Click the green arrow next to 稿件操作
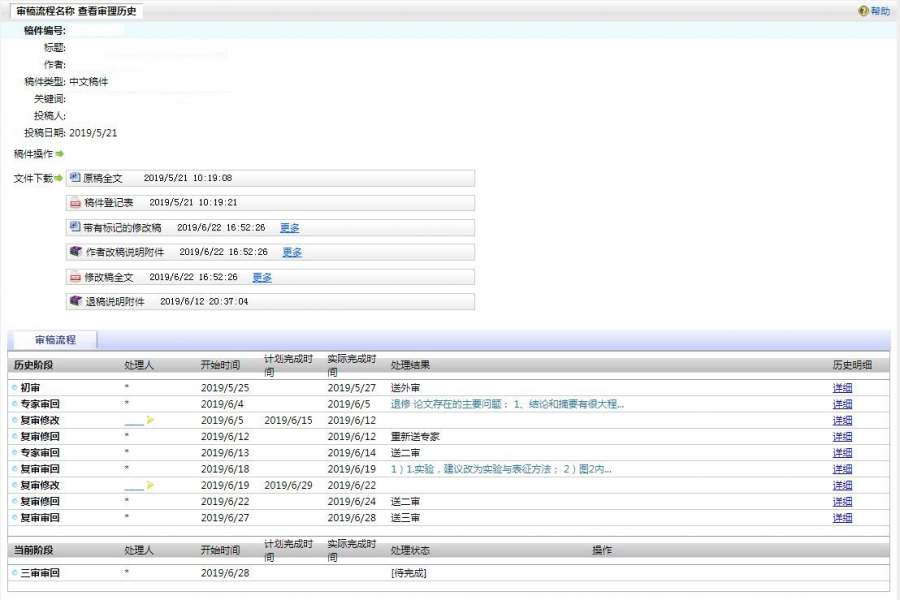900x600 pixels. [x=60, y=154]
